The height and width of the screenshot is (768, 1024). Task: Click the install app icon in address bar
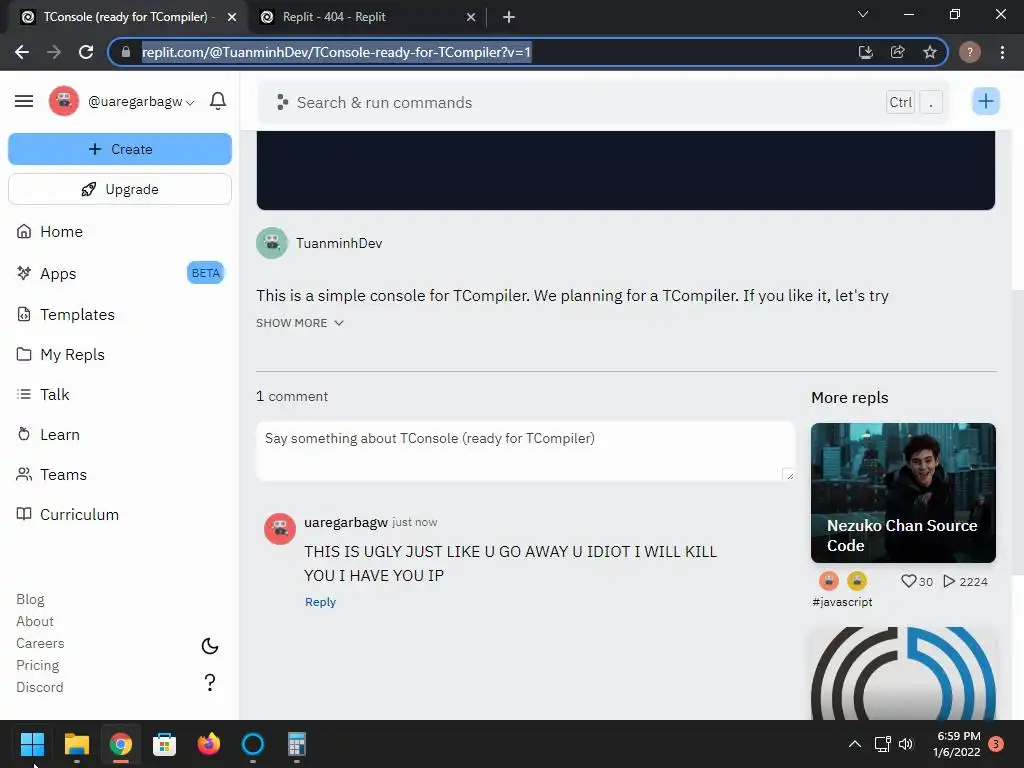[865, 52]
